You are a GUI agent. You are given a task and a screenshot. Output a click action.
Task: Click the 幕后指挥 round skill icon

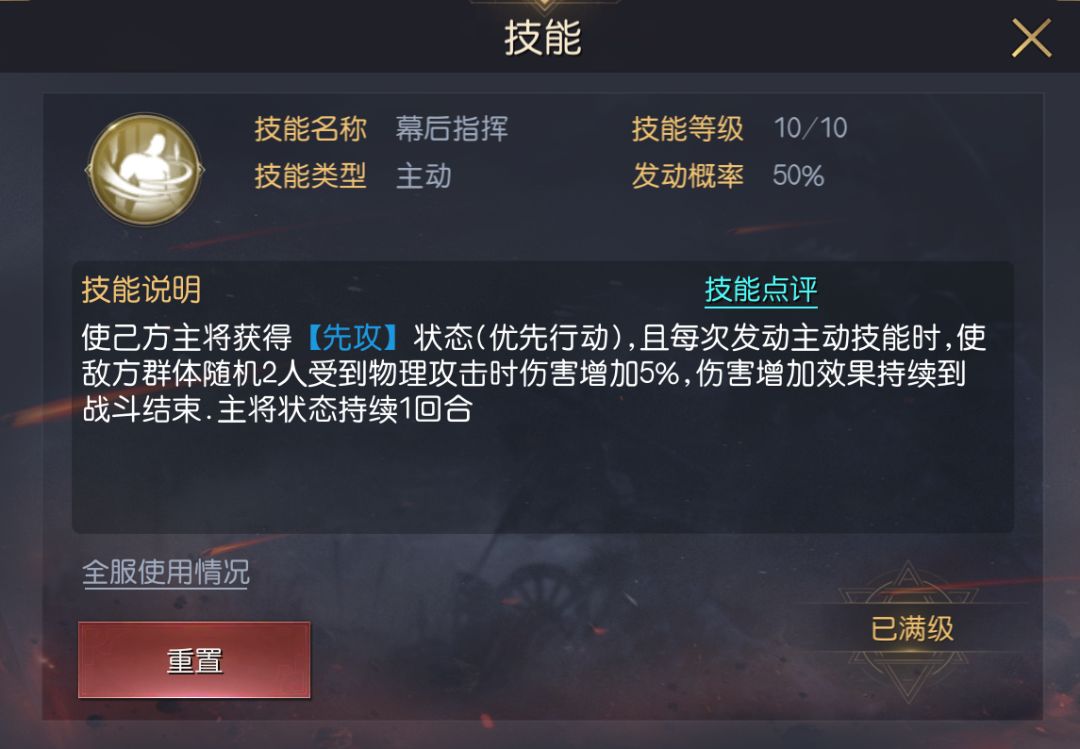[145, 170]
